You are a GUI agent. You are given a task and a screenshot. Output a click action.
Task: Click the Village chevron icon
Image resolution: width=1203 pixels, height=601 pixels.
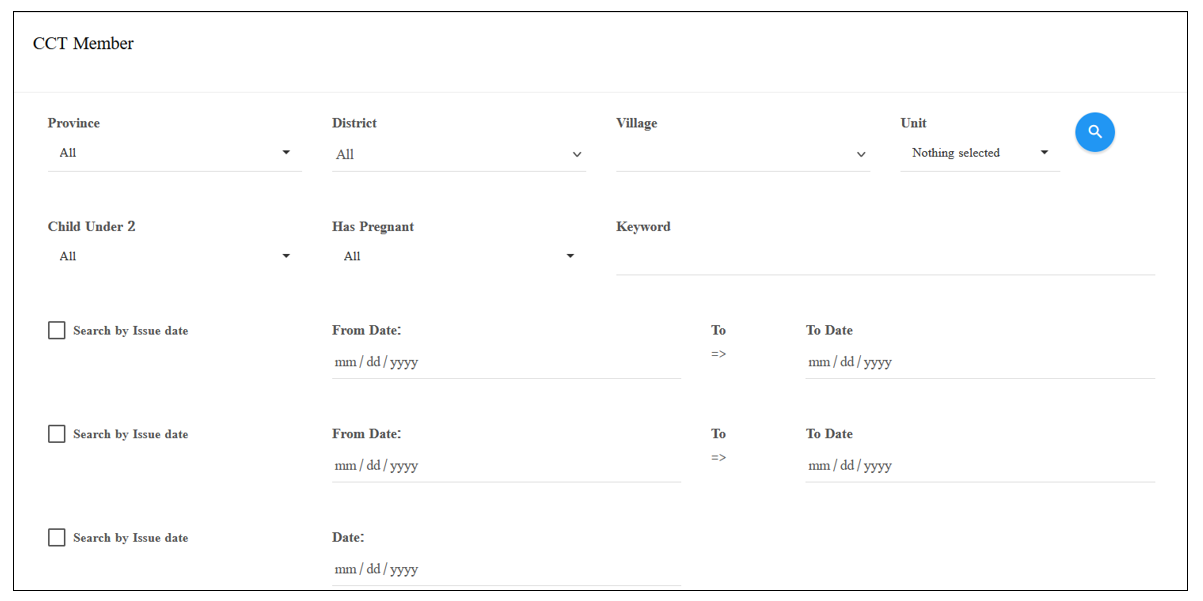pyautogui.click(x=861, y=155)
